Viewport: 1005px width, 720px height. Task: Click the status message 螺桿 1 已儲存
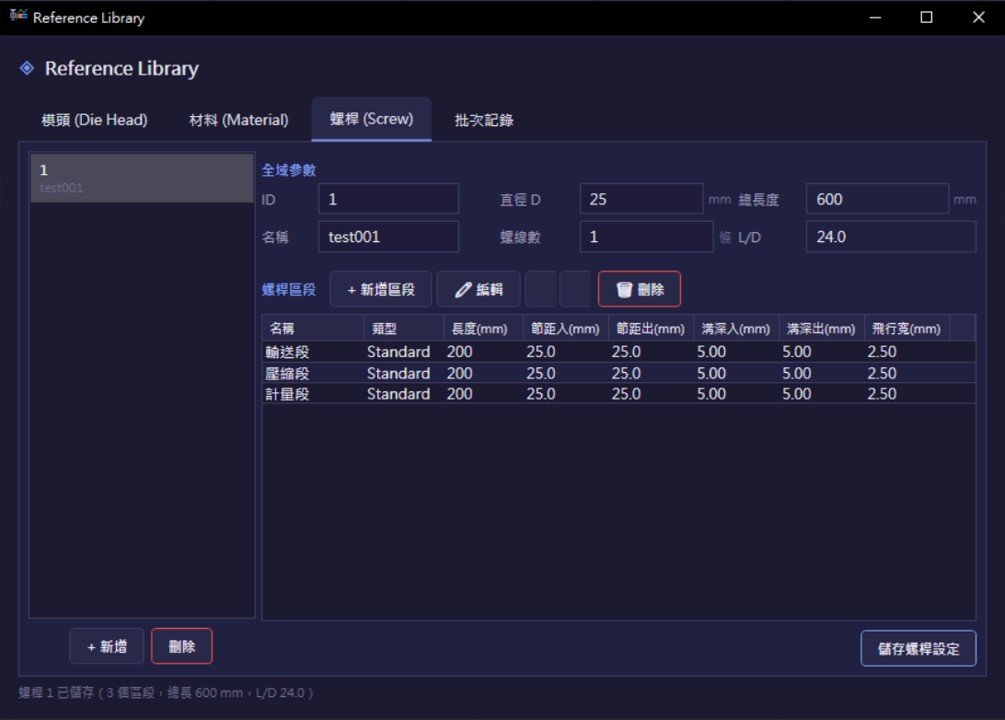(165, 692)
